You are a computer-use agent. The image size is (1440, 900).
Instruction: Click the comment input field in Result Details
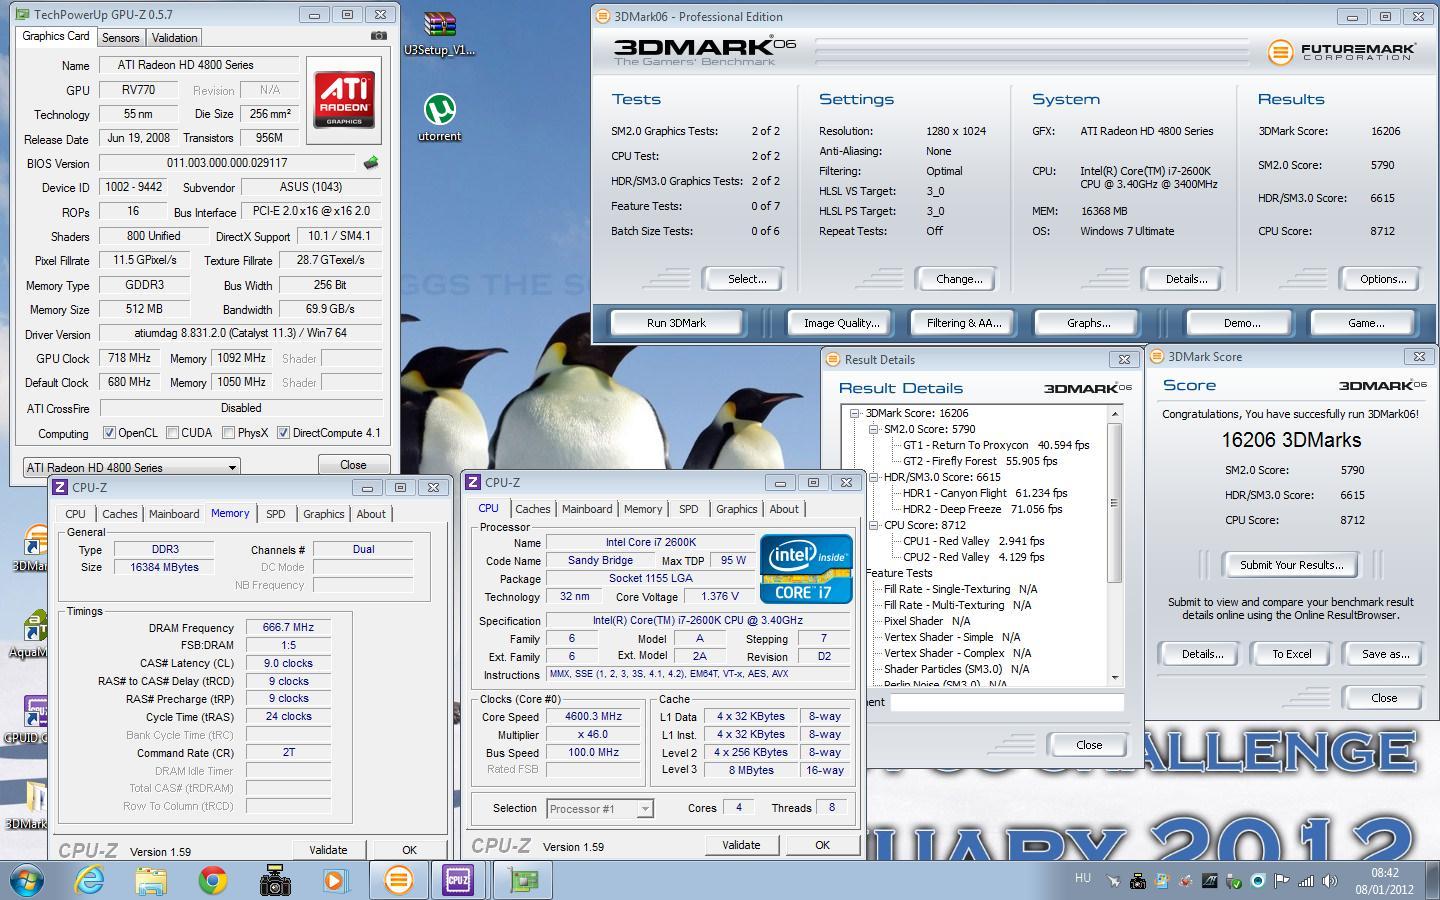tap(1007, 702)
